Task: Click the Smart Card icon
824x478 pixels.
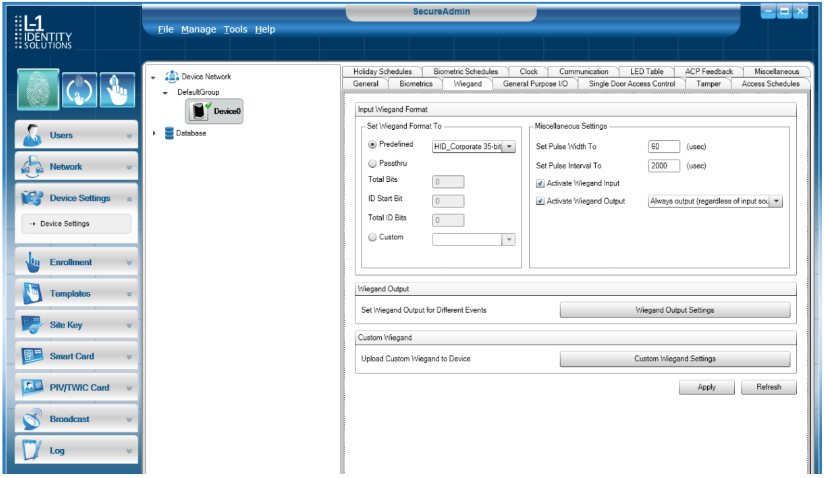Action: [32, 356]
